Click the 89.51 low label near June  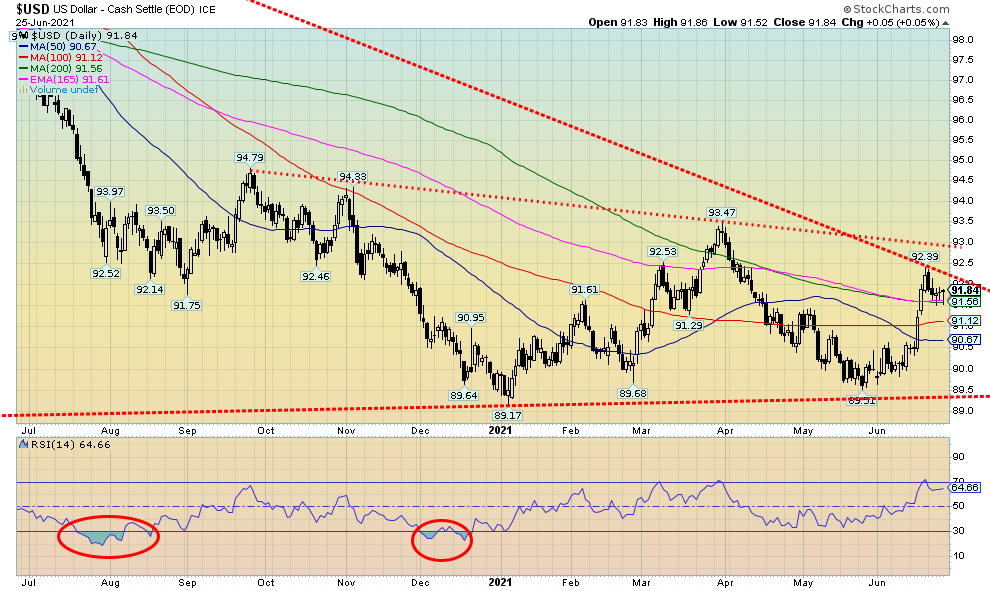click(x=861, y=400)
